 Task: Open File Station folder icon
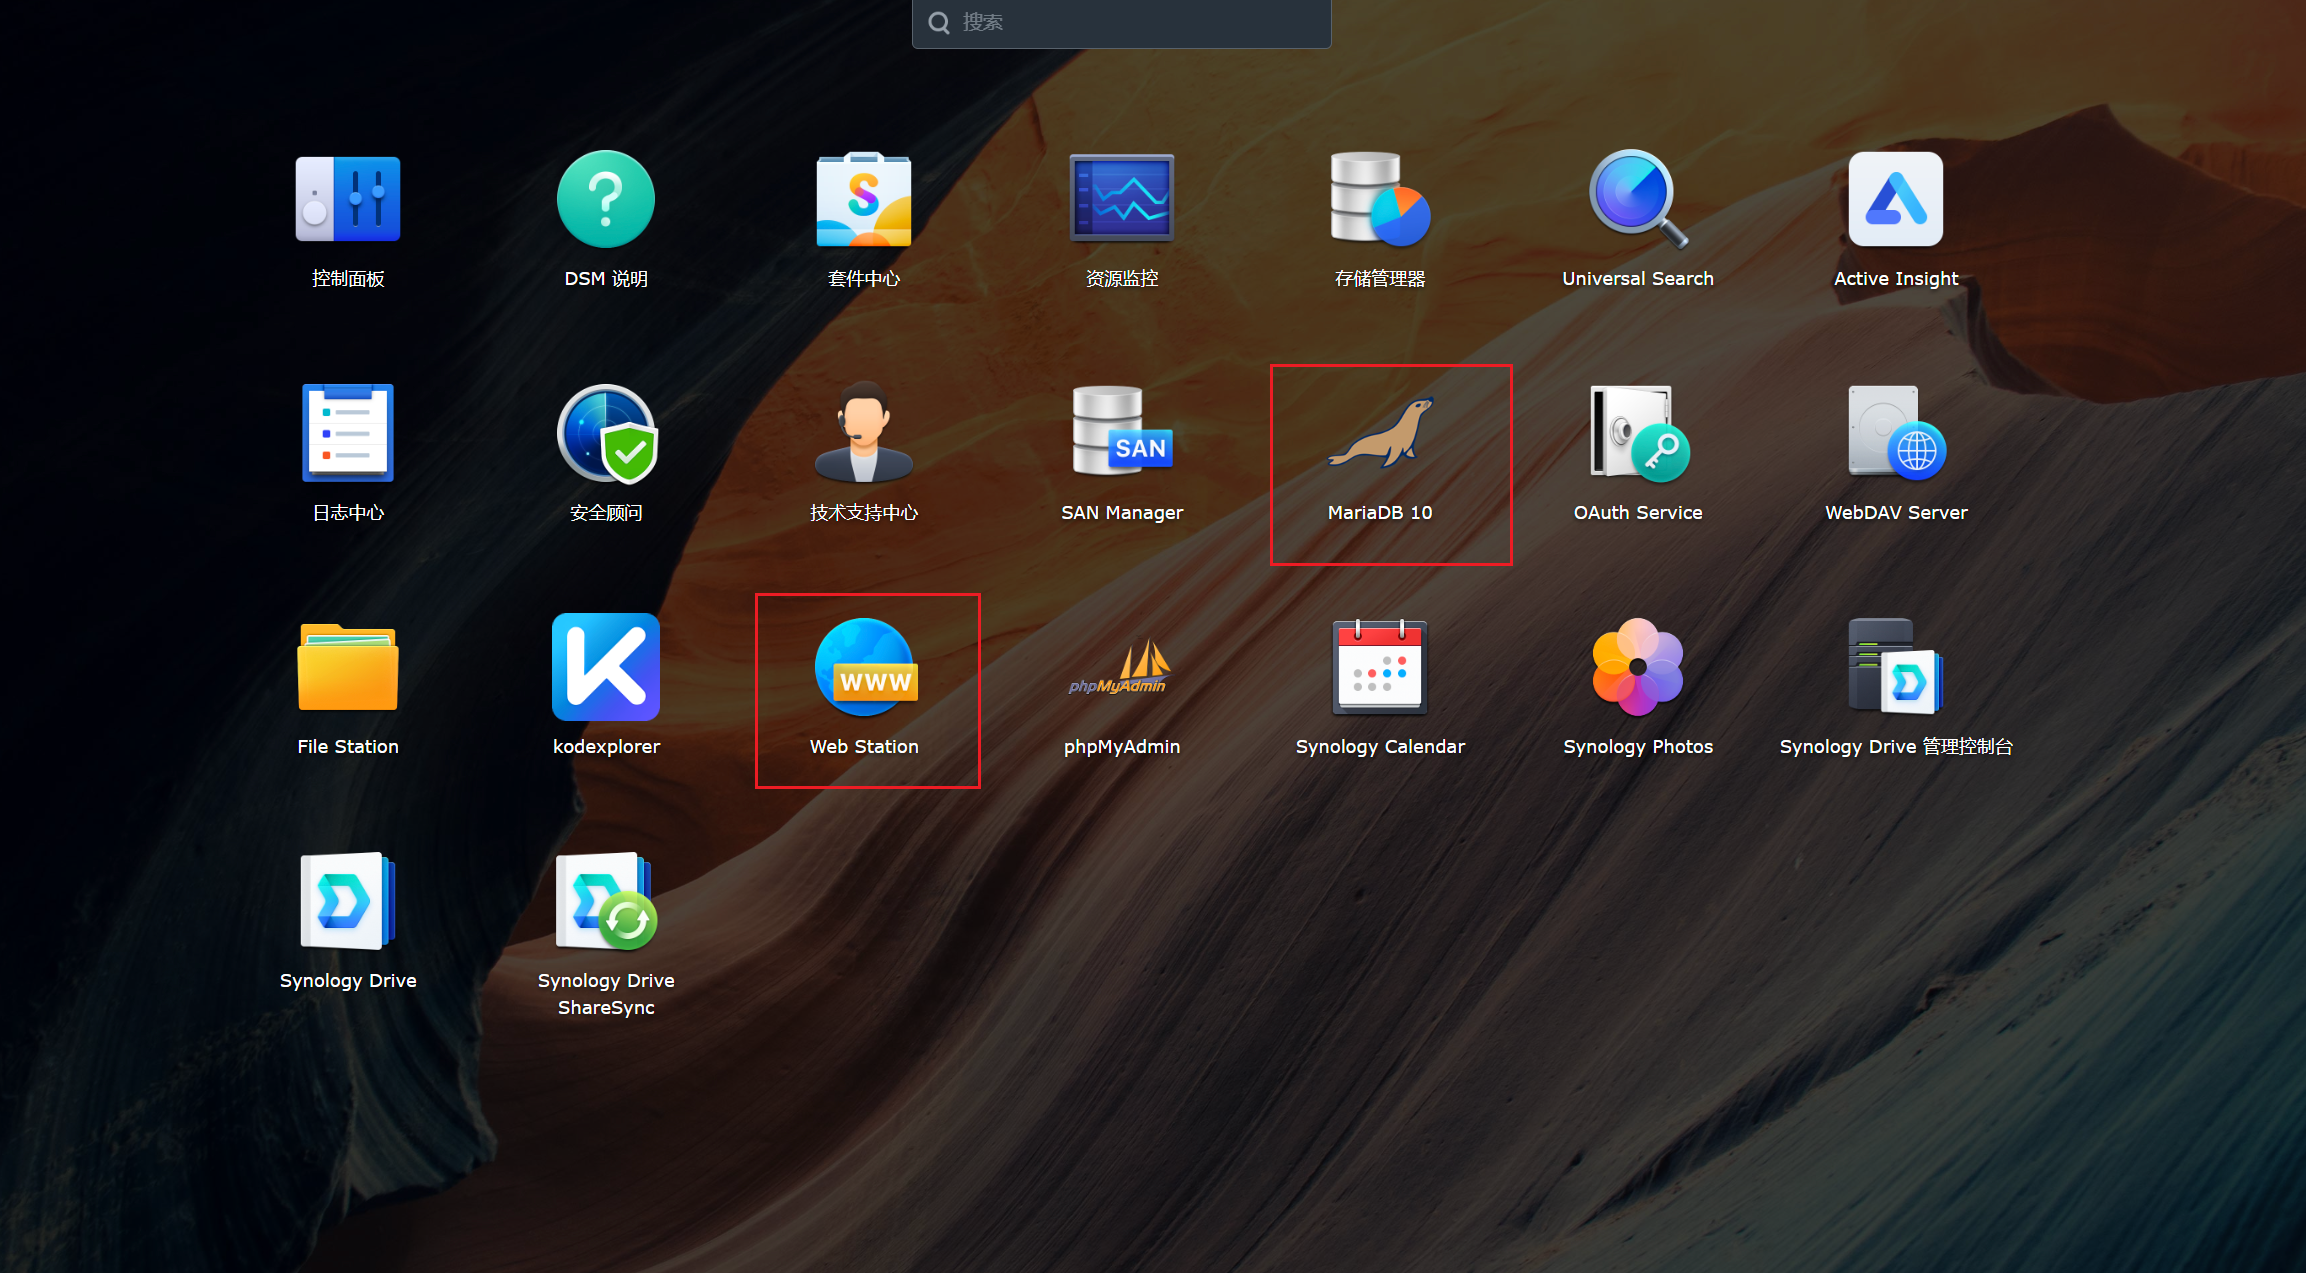tap(348, 667)
